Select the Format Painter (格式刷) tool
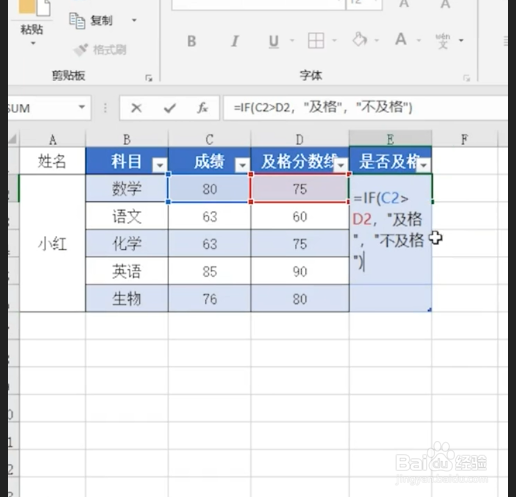 [x=100, y=50]
